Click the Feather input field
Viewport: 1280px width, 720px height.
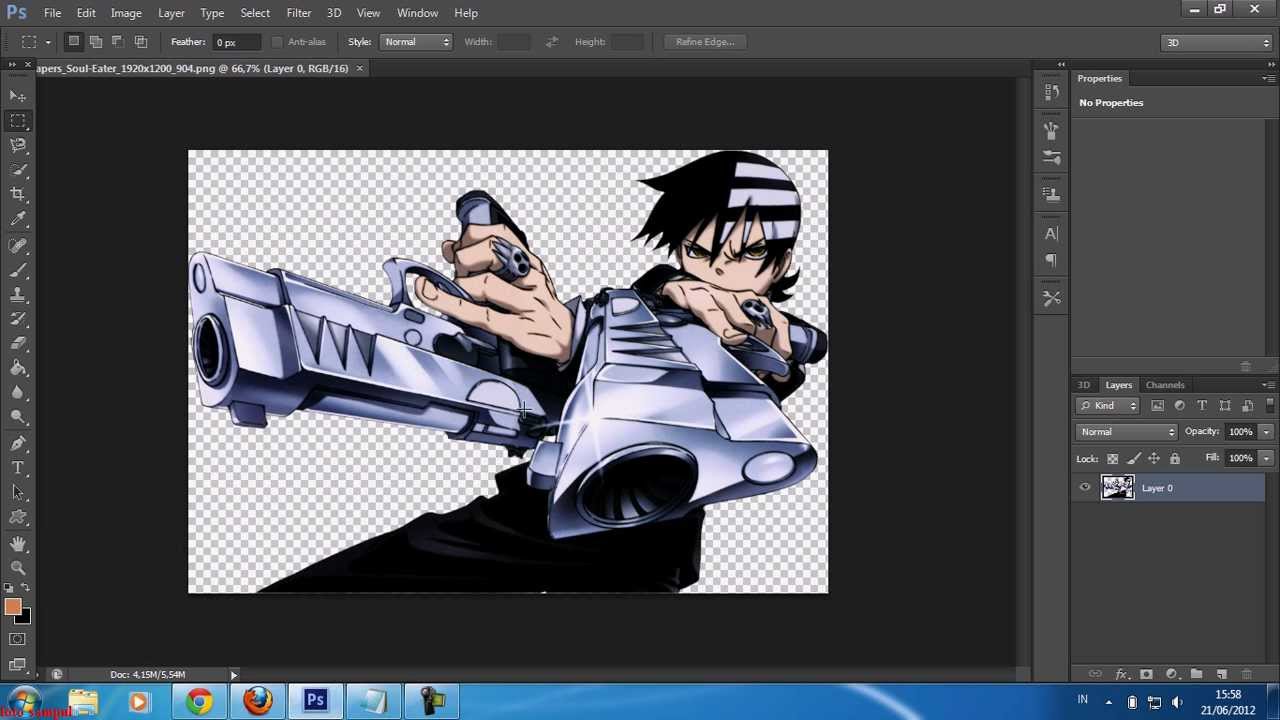click(238, 42)
